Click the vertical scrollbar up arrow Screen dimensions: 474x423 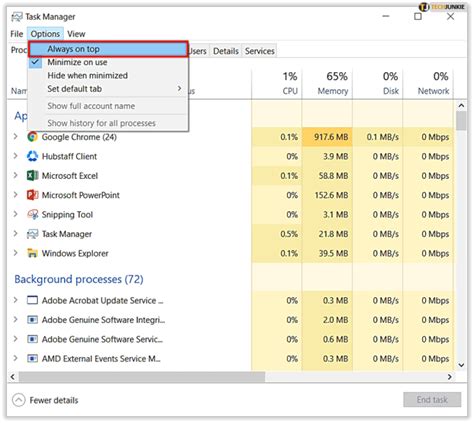pyautogui.click(x=461, y=106)
